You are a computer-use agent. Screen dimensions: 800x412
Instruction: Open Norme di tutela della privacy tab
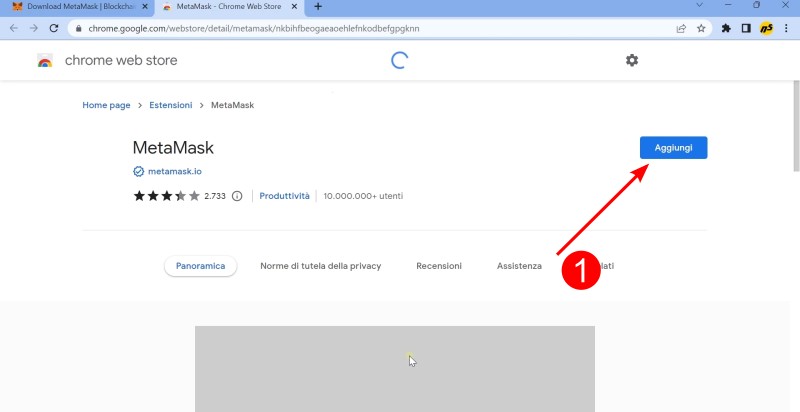320,266
